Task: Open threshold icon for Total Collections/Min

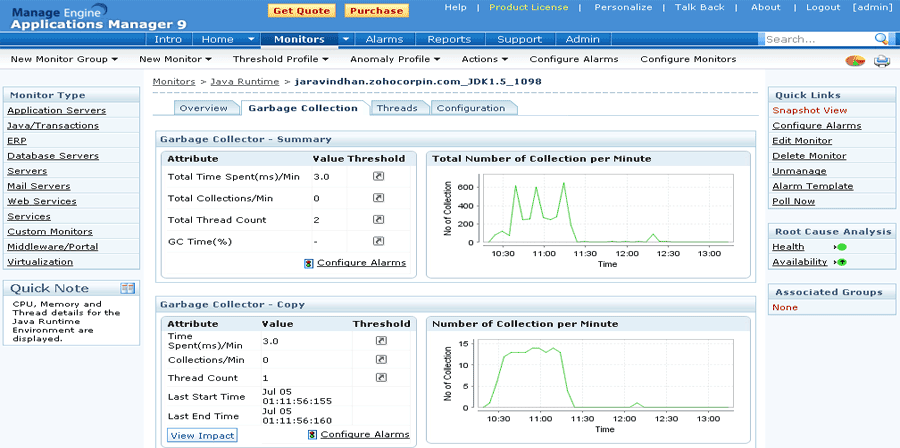Action: [x=378, y=198]
